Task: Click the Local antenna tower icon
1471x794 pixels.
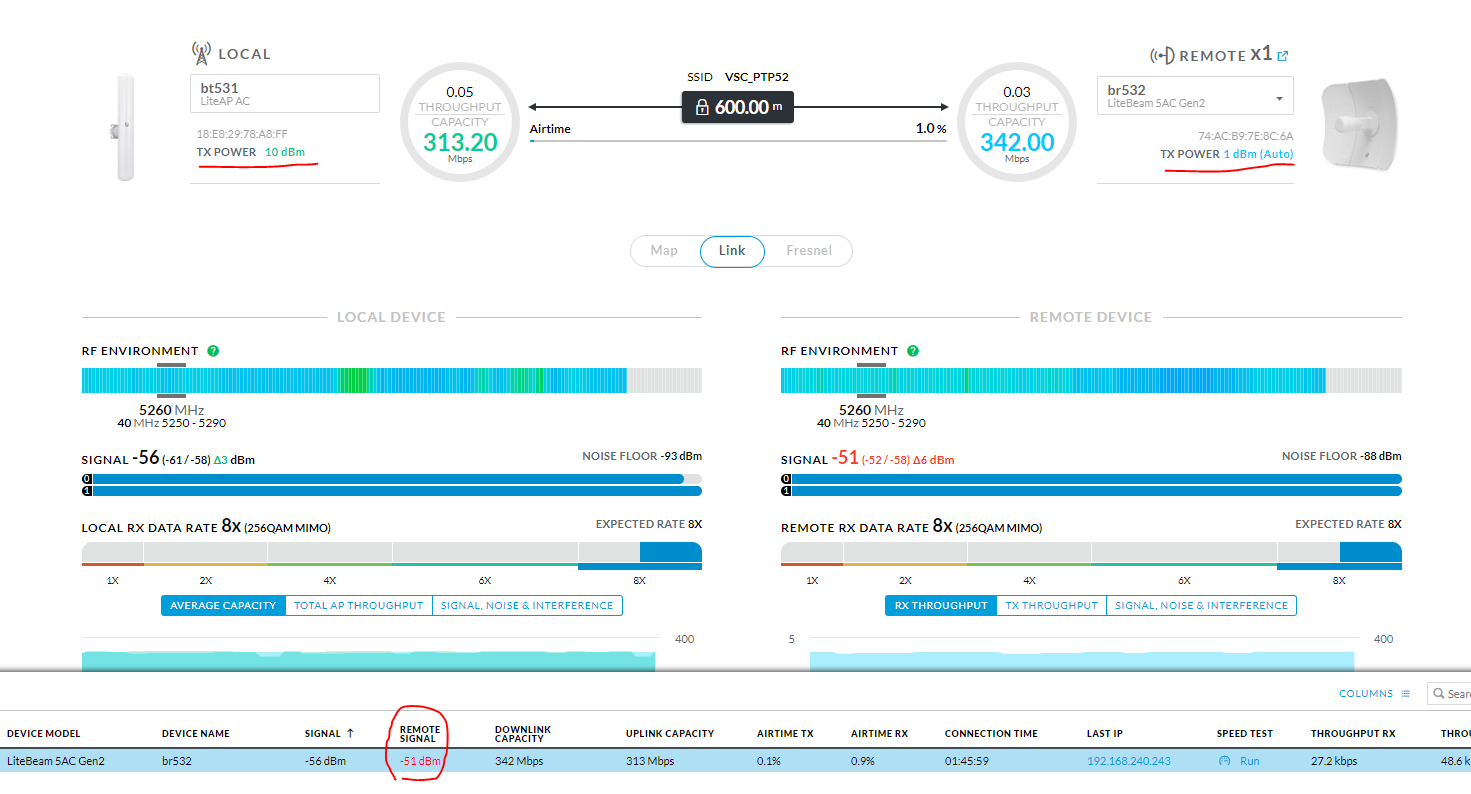Action: click(200, 53)
